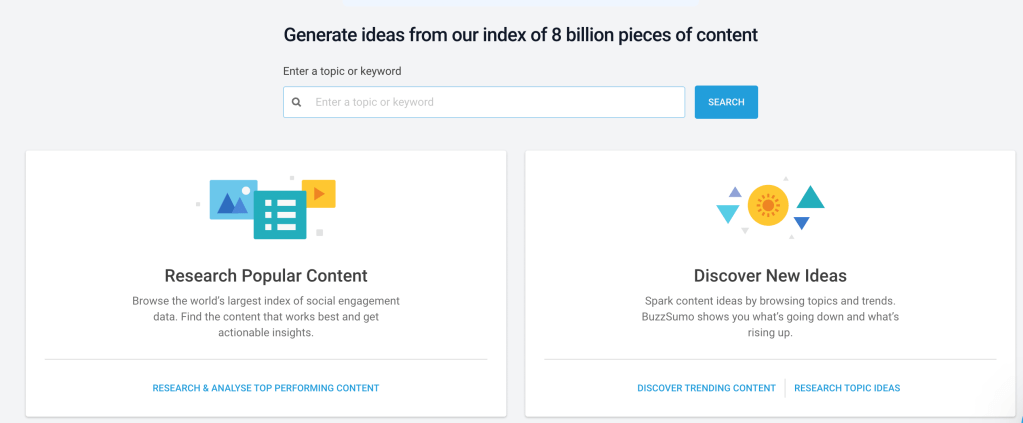1023x423 pixels.
Task: Click the Research Popular Content heading
Action: coord(266,276)
